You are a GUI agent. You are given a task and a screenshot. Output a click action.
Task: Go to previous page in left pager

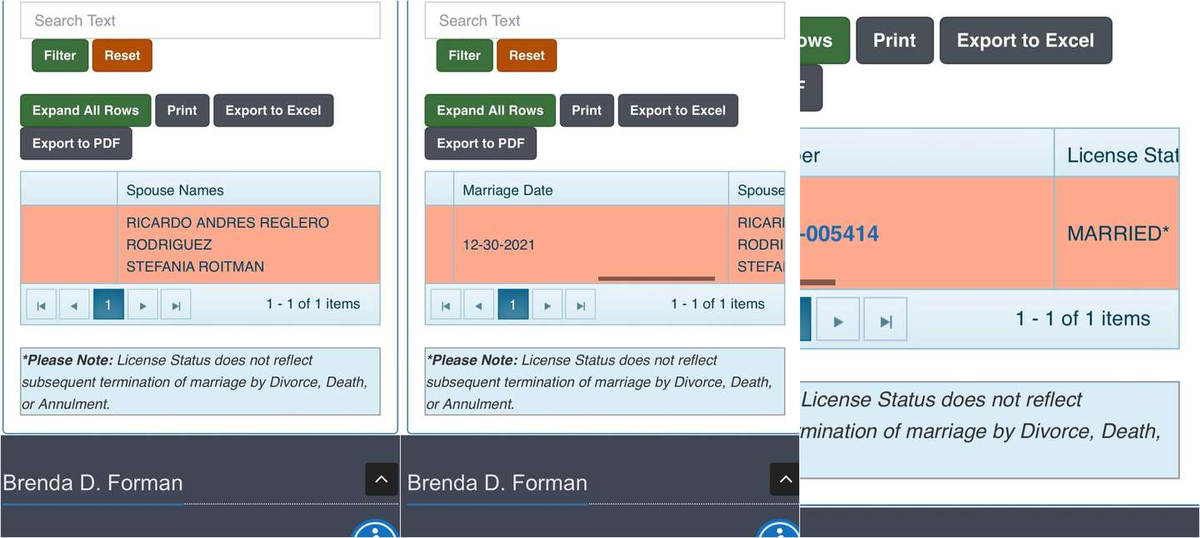[74, 305]
